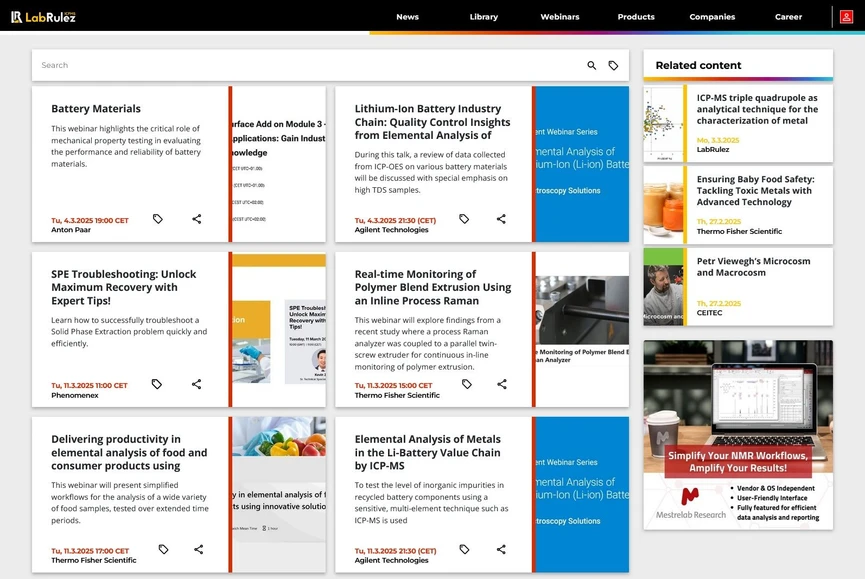Open SPE Troubleshooting webinar title
The width and height of the screenshot is (865, 579).
(x=124, y=287)
